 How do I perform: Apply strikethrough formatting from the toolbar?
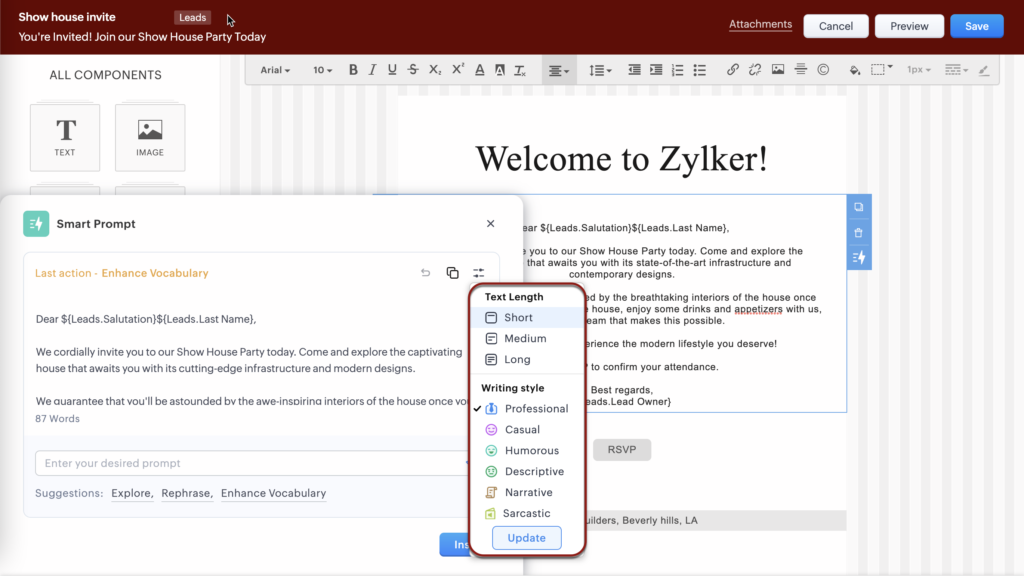[x=413, y=70]
